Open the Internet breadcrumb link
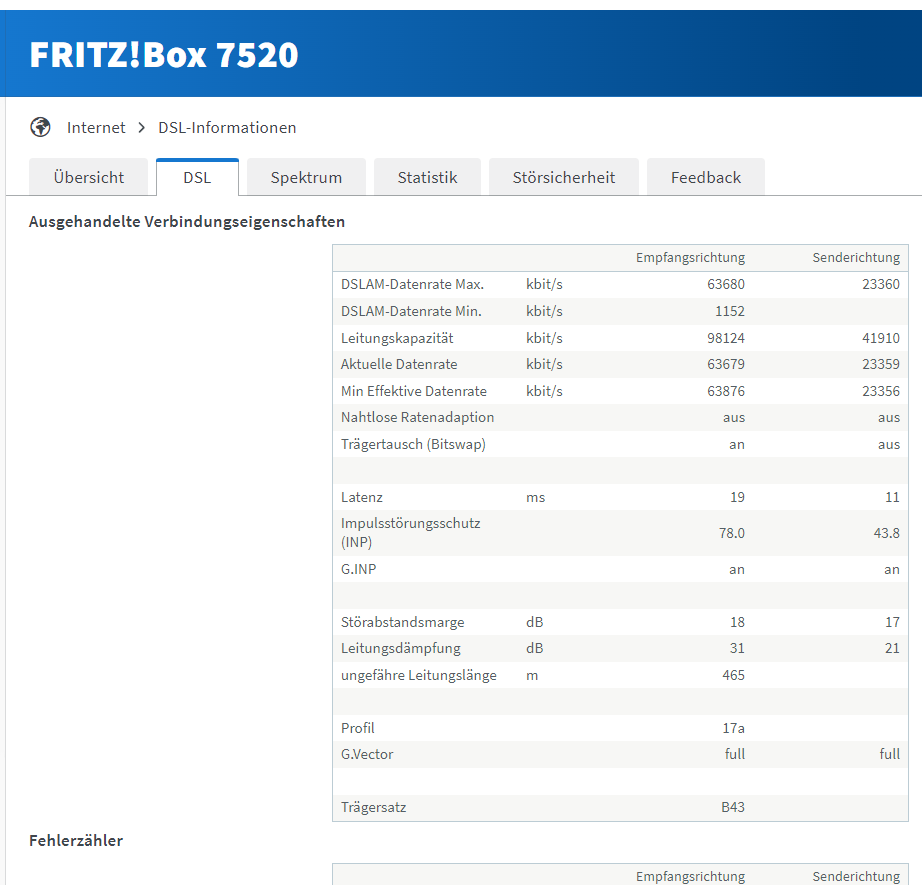 coord(96,128)
